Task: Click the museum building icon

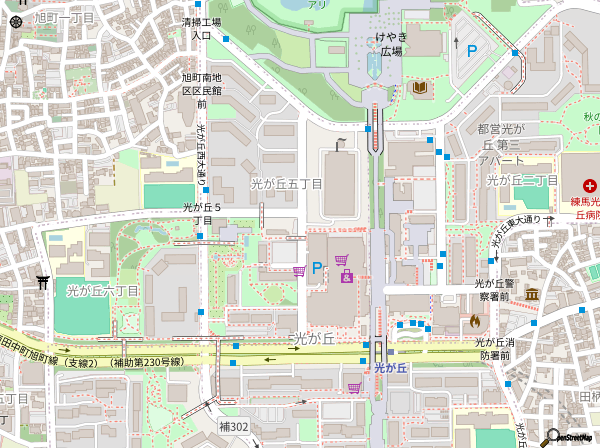Action: (530, 294)
